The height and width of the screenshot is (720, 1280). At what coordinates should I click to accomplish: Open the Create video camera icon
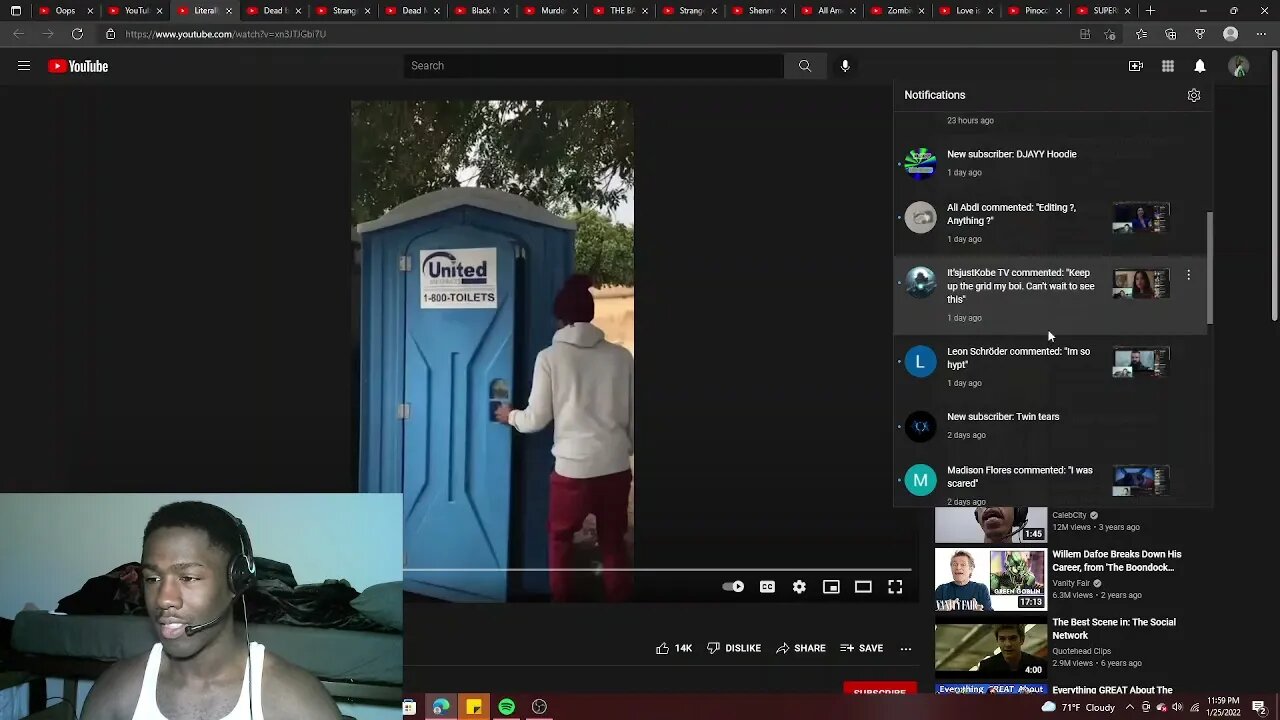click(1136, 66)
